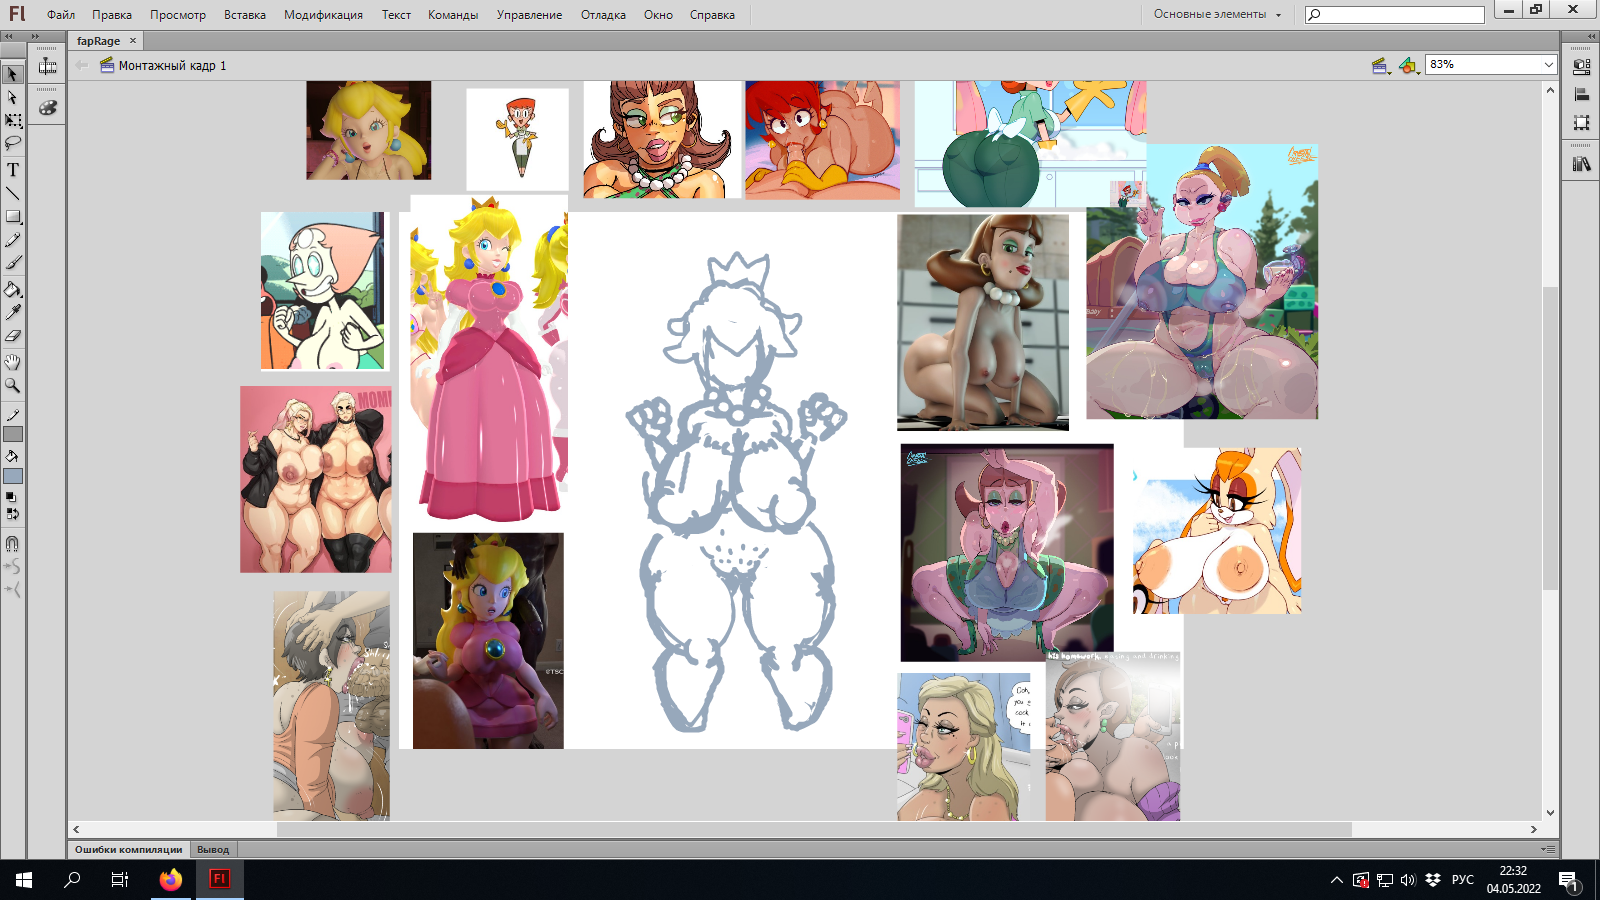
Task: Toggle Snap to Objects magnet
Action: pos(13,544)
